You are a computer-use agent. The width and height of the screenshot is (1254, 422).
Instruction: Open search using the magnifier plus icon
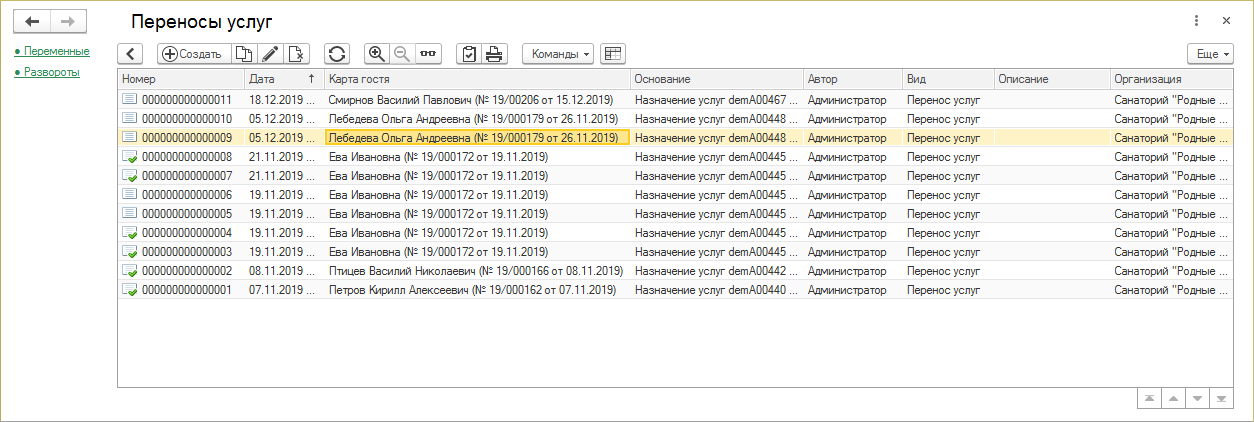click(x=378, y=54)
